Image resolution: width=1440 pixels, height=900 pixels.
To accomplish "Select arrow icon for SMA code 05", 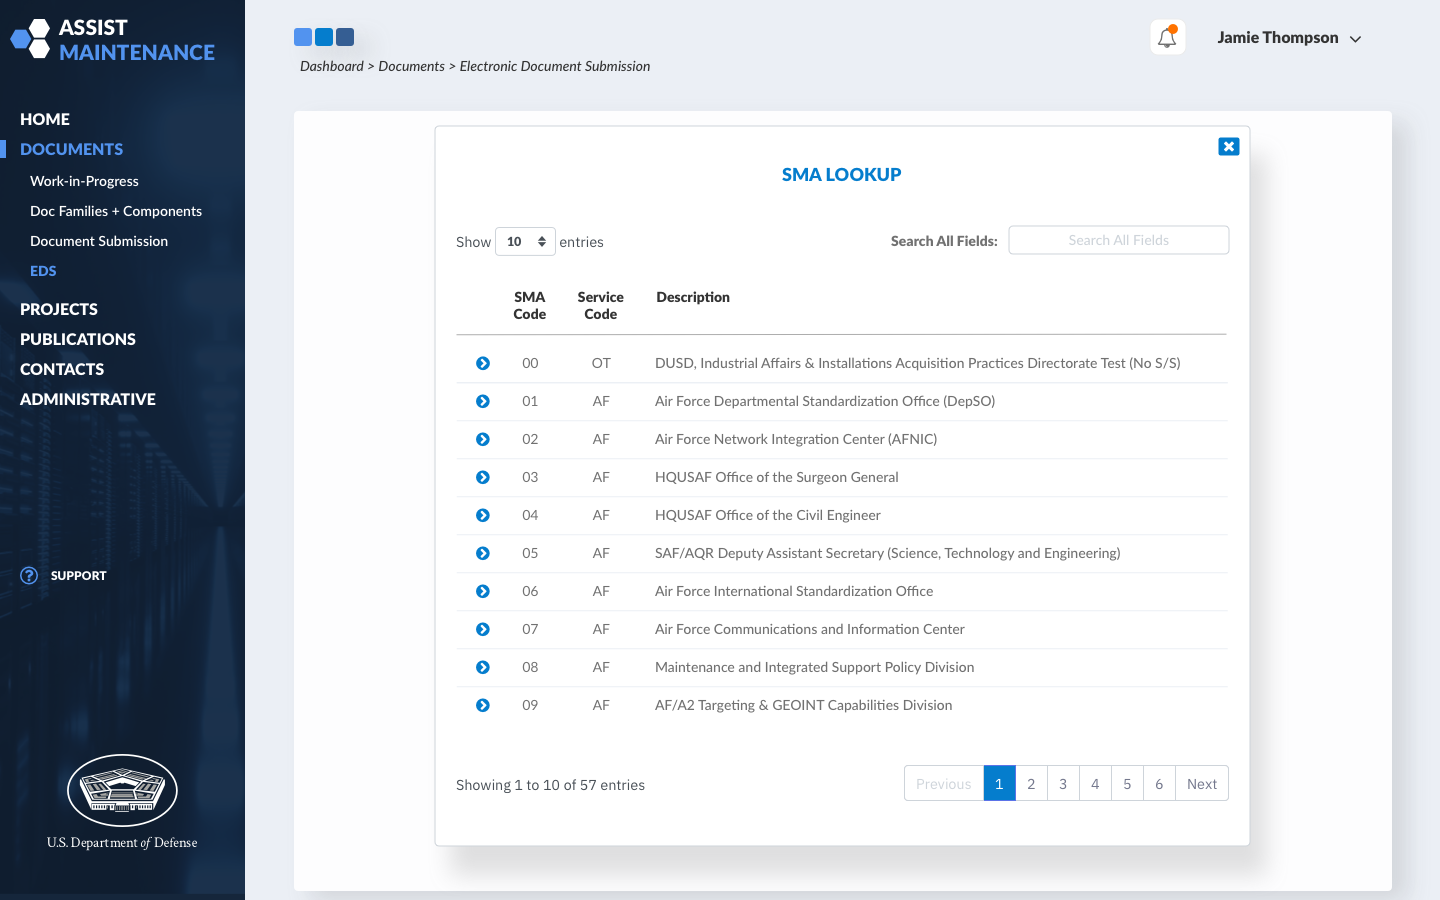I will pos(483,553).
